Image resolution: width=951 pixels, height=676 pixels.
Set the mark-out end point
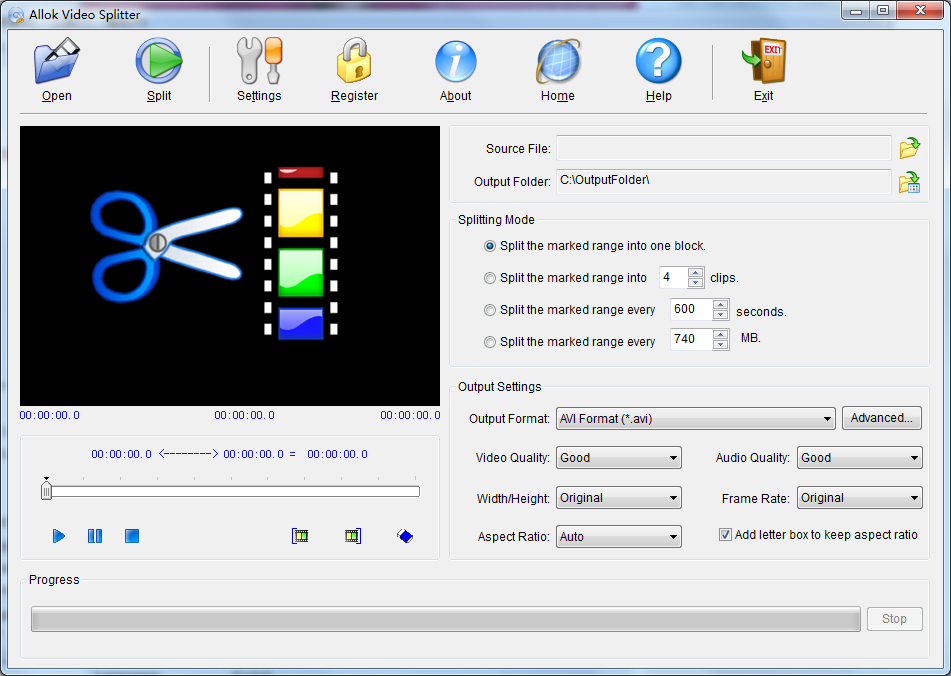(352, 536)
